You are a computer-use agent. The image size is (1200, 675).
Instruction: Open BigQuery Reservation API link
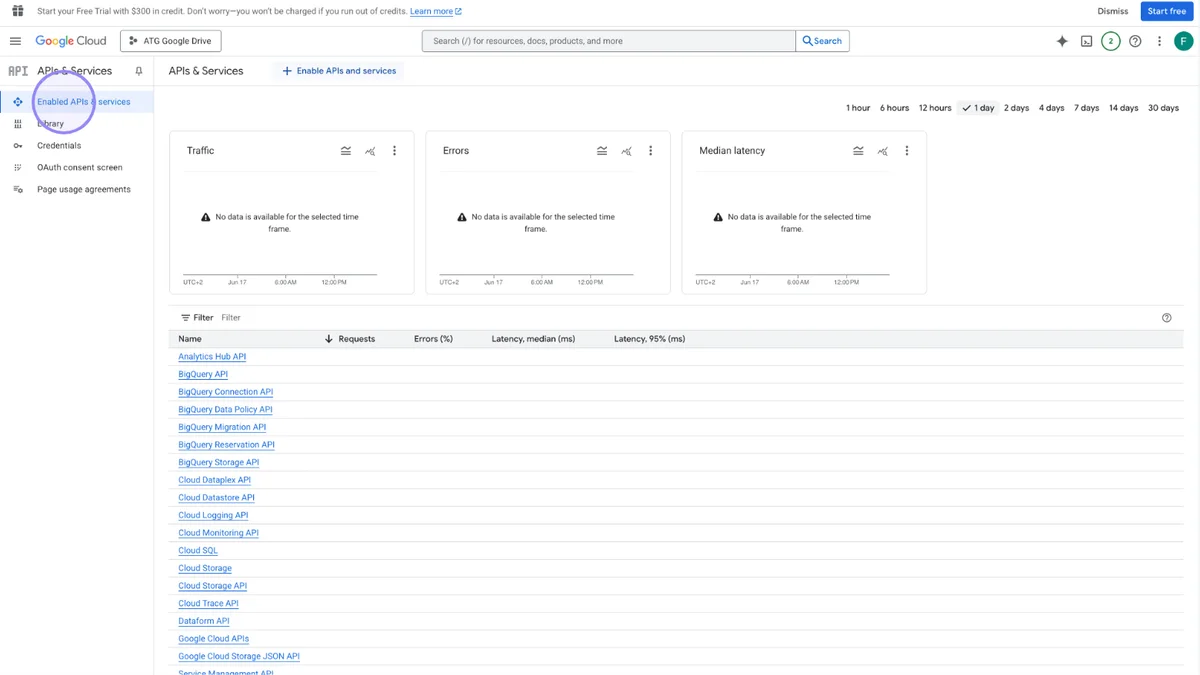[226, 445]
